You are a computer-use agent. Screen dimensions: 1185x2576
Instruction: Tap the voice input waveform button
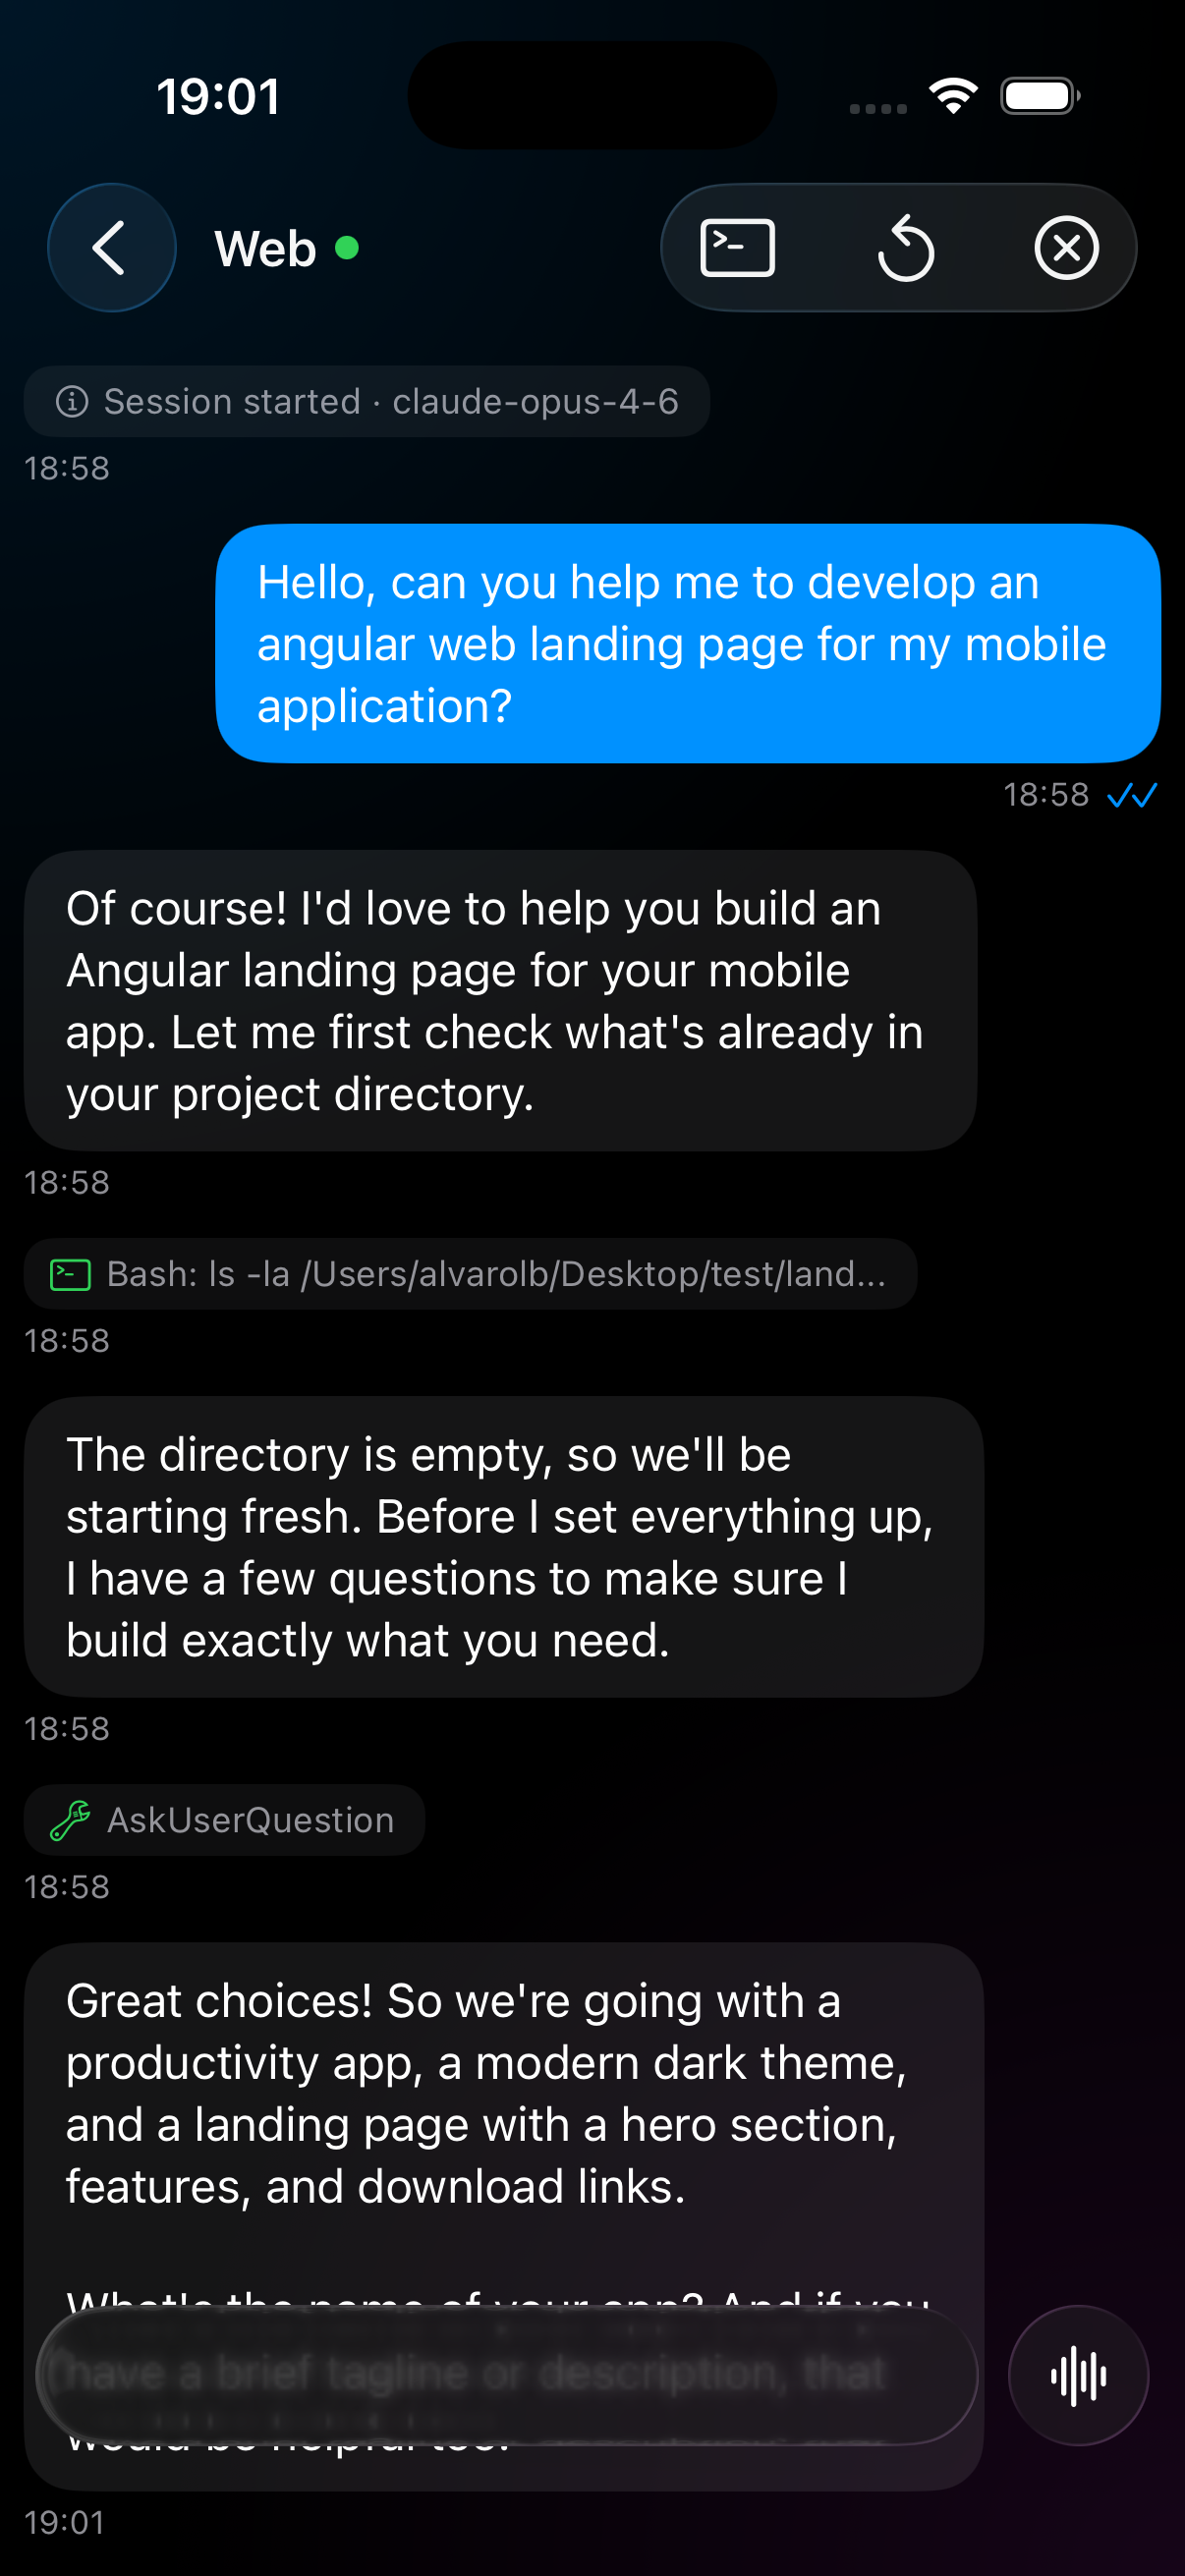pos(1078,2375)
